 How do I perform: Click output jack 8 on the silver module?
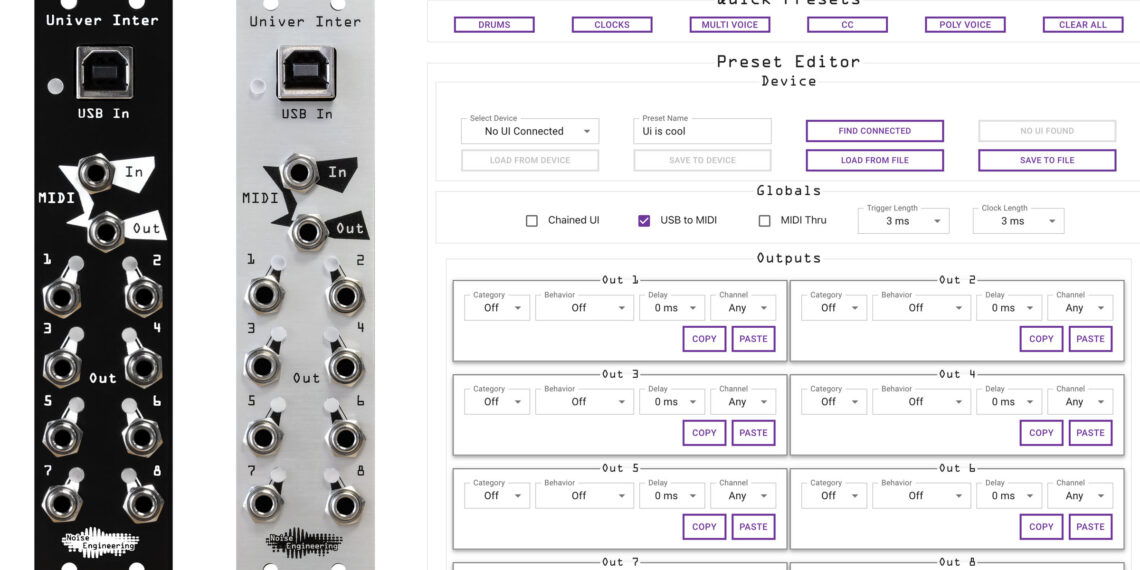[345, 504]
